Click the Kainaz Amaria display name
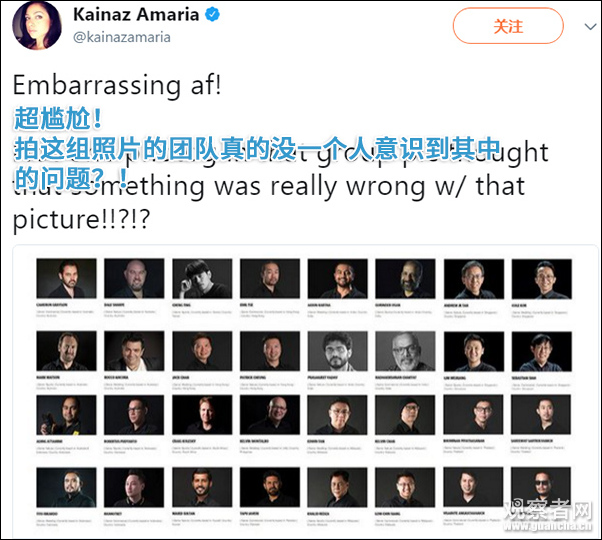The height and width of the screenshot is (540, 602). click(x=136, y=15)
